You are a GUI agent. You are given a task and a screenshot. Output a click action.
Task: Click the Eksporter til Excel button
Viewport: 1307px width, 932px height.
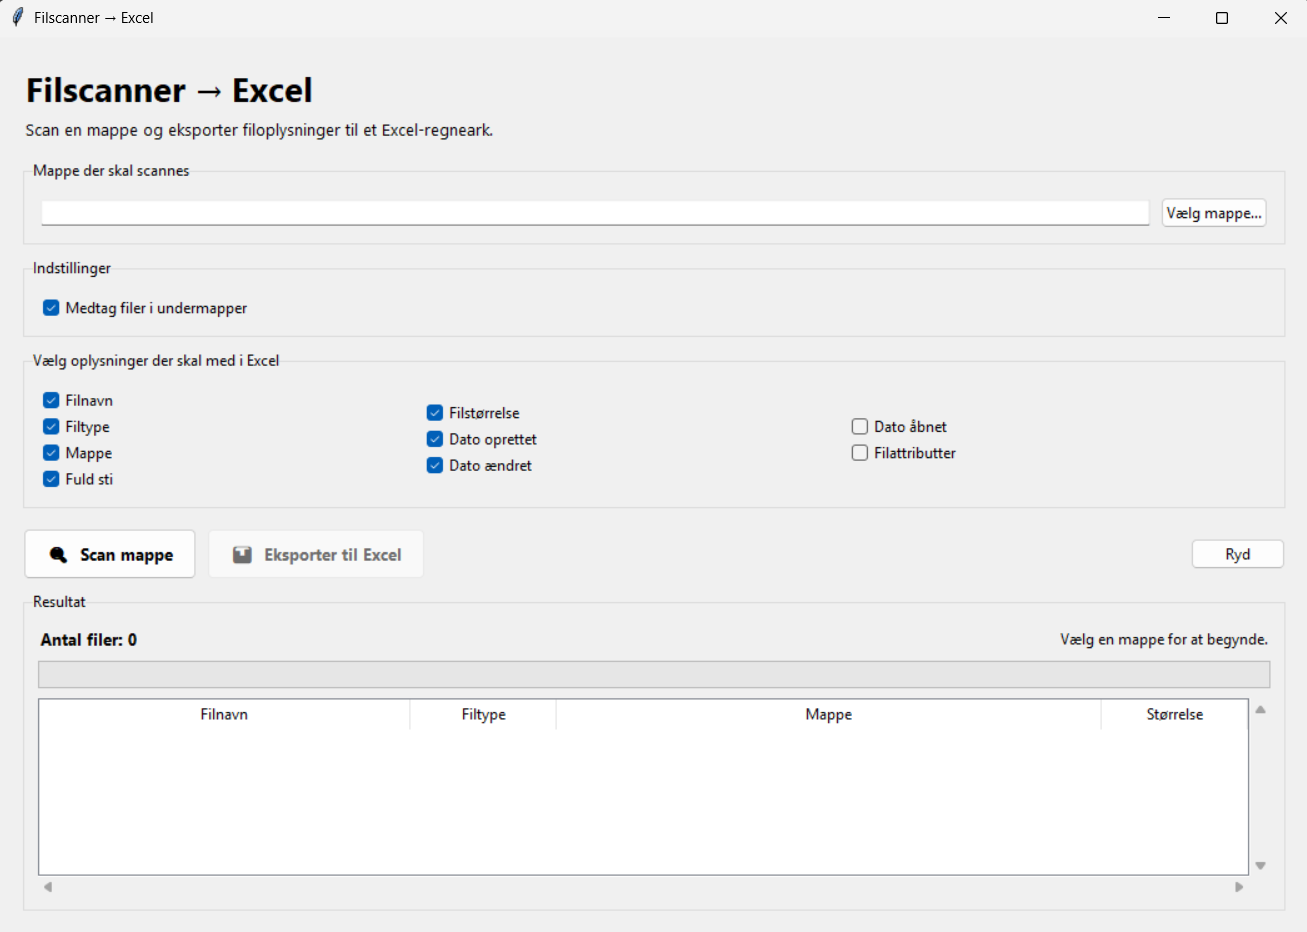(316, 555)
